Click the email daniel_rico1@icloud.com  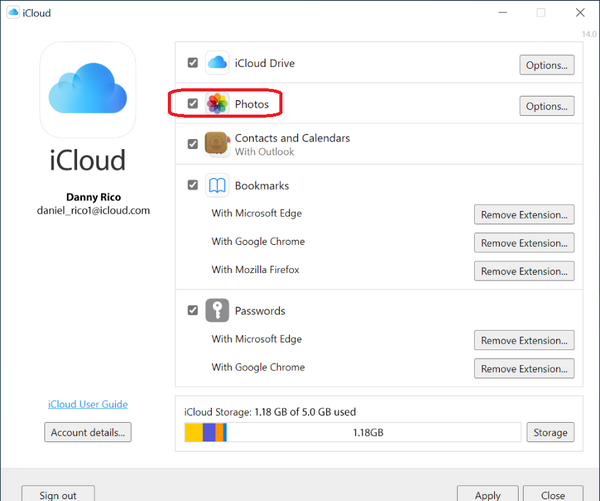[93, 211]
